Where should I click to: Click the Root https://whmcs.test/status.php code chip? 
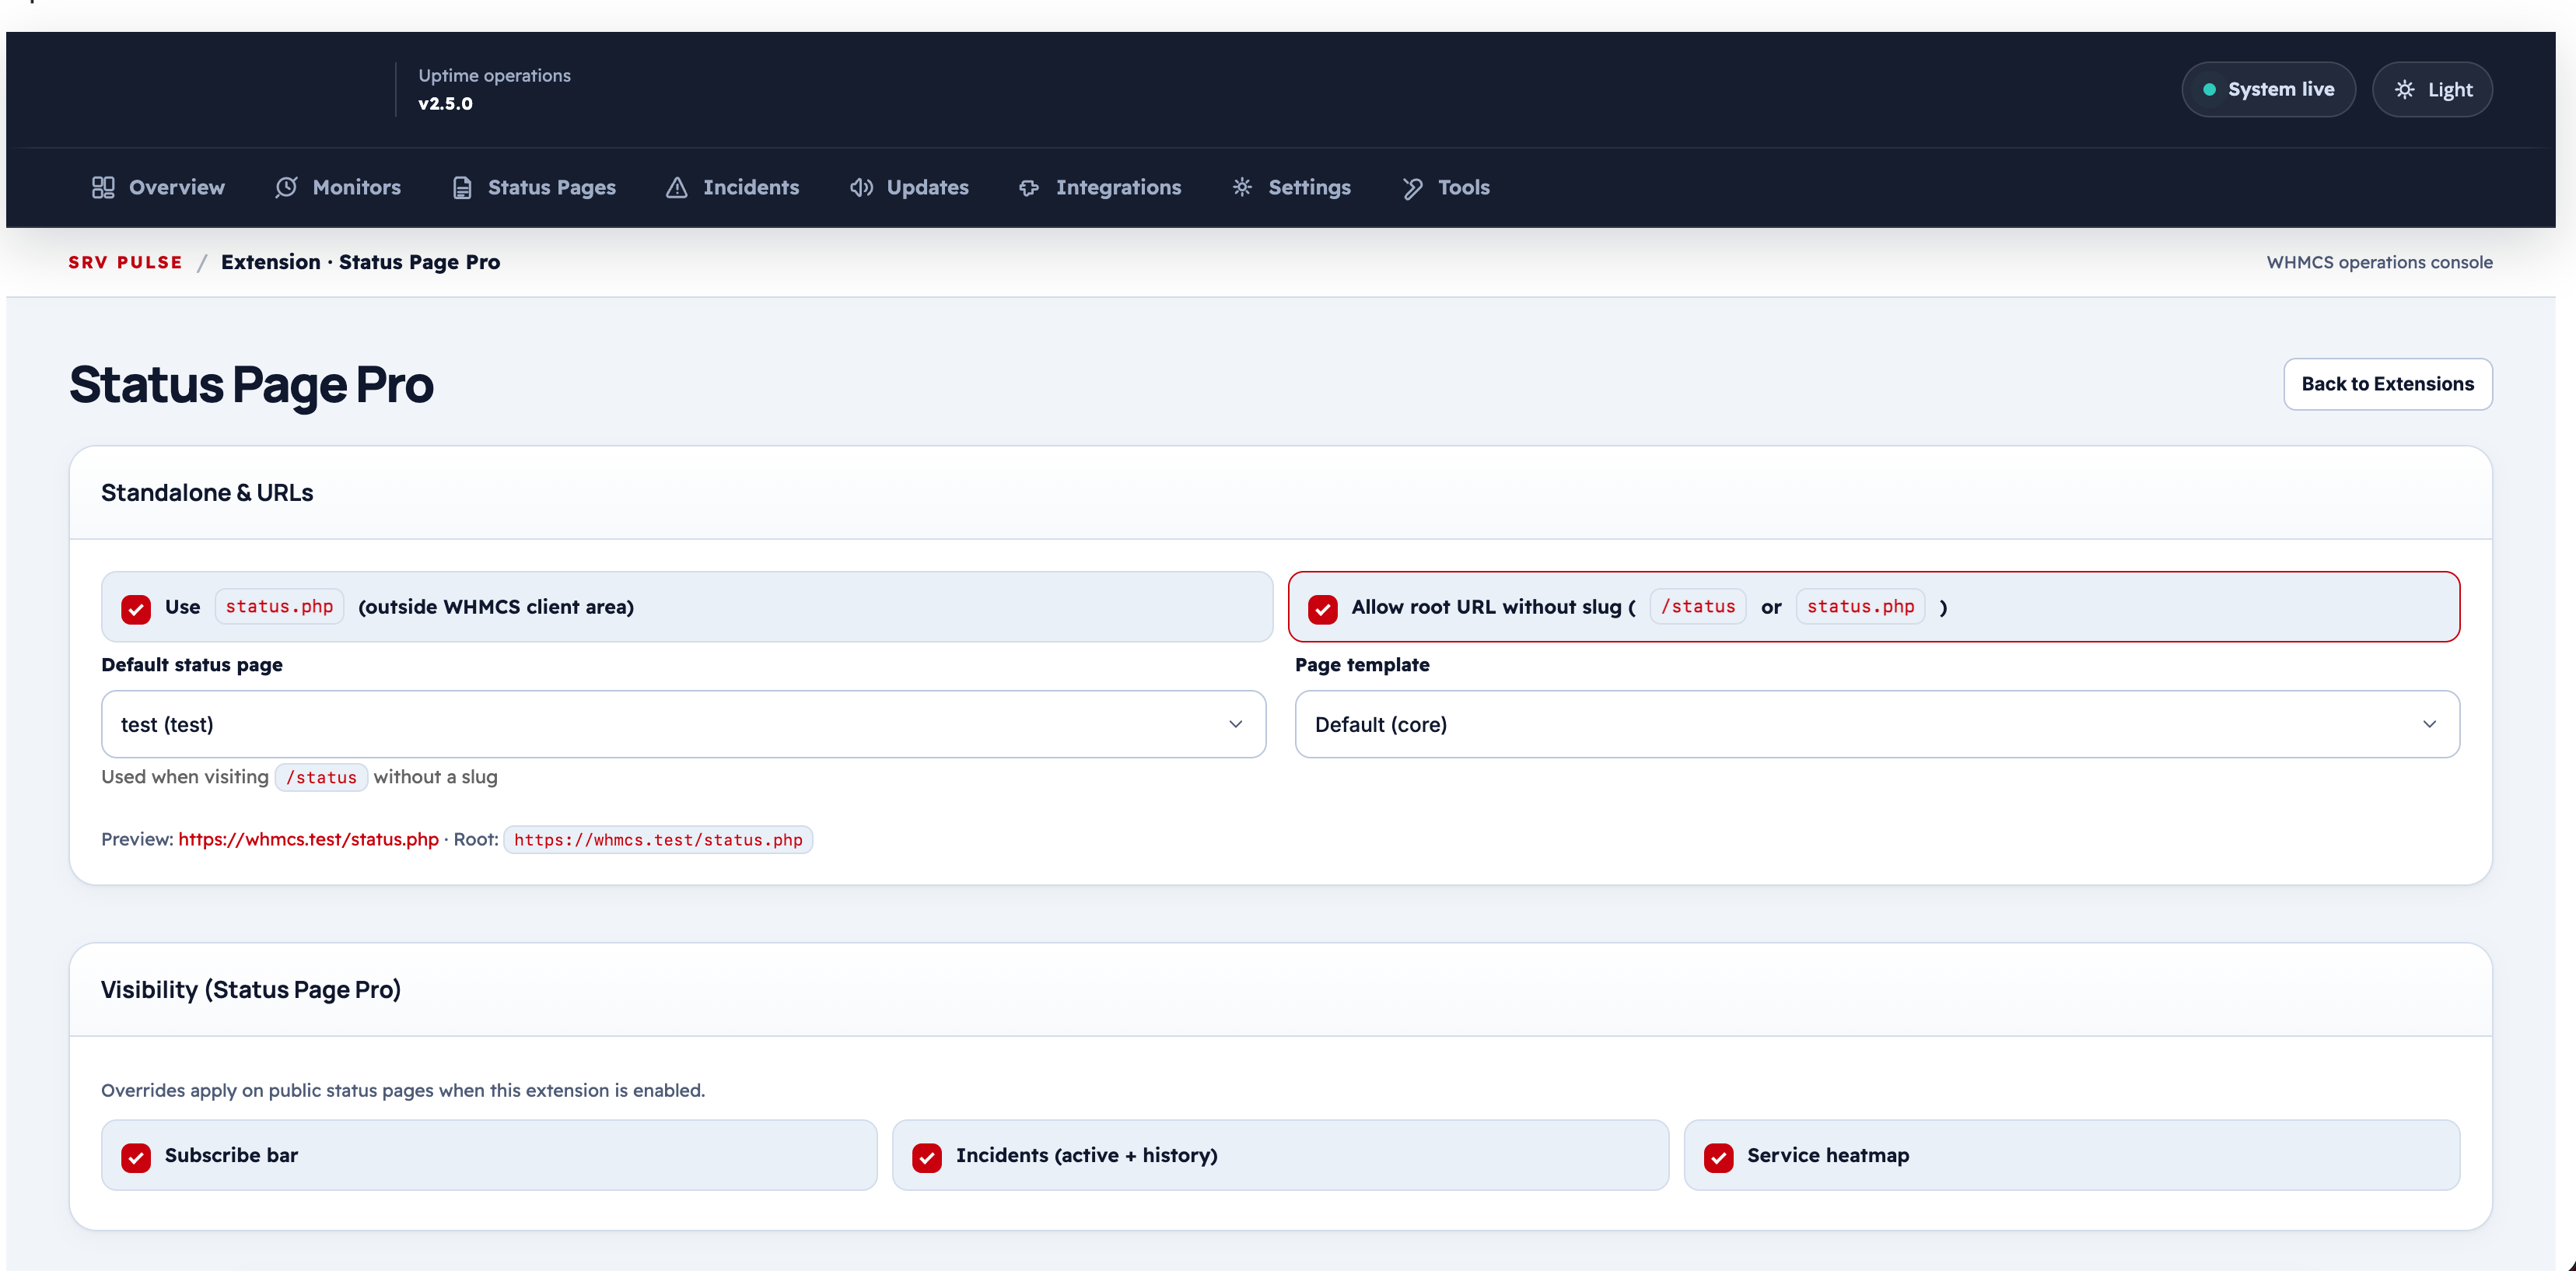pyautogui.click(x=658, y=839)
